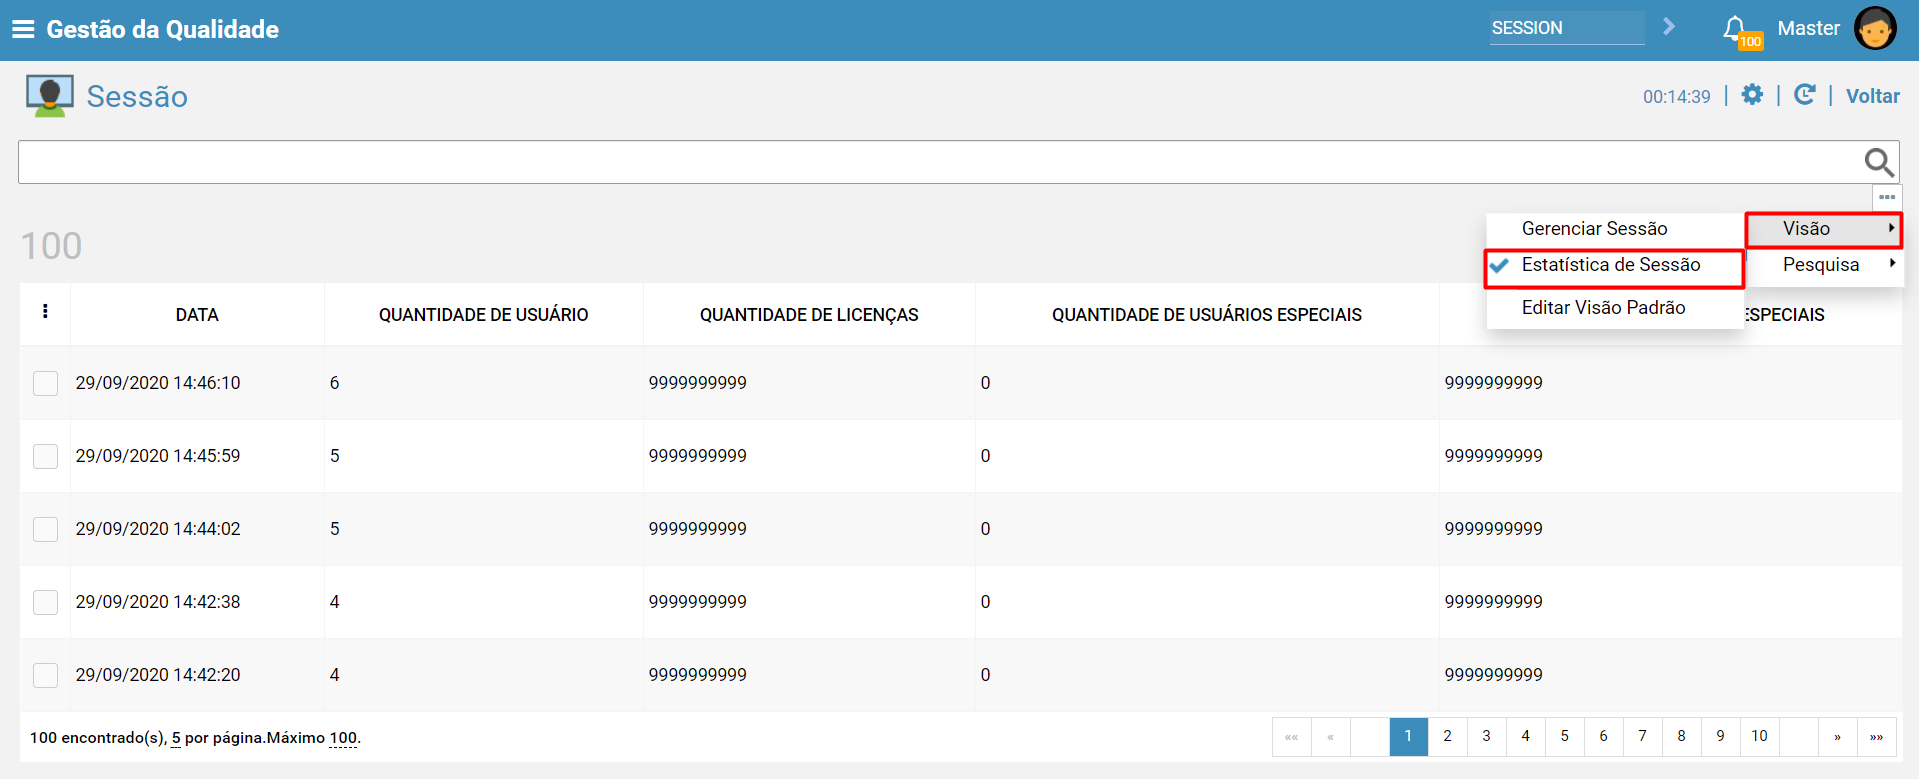Image resolution: width=1919 pixels, height=780 pixels.
Task: Click the 00:14:39 session timer
Action: coord(1676,97)
